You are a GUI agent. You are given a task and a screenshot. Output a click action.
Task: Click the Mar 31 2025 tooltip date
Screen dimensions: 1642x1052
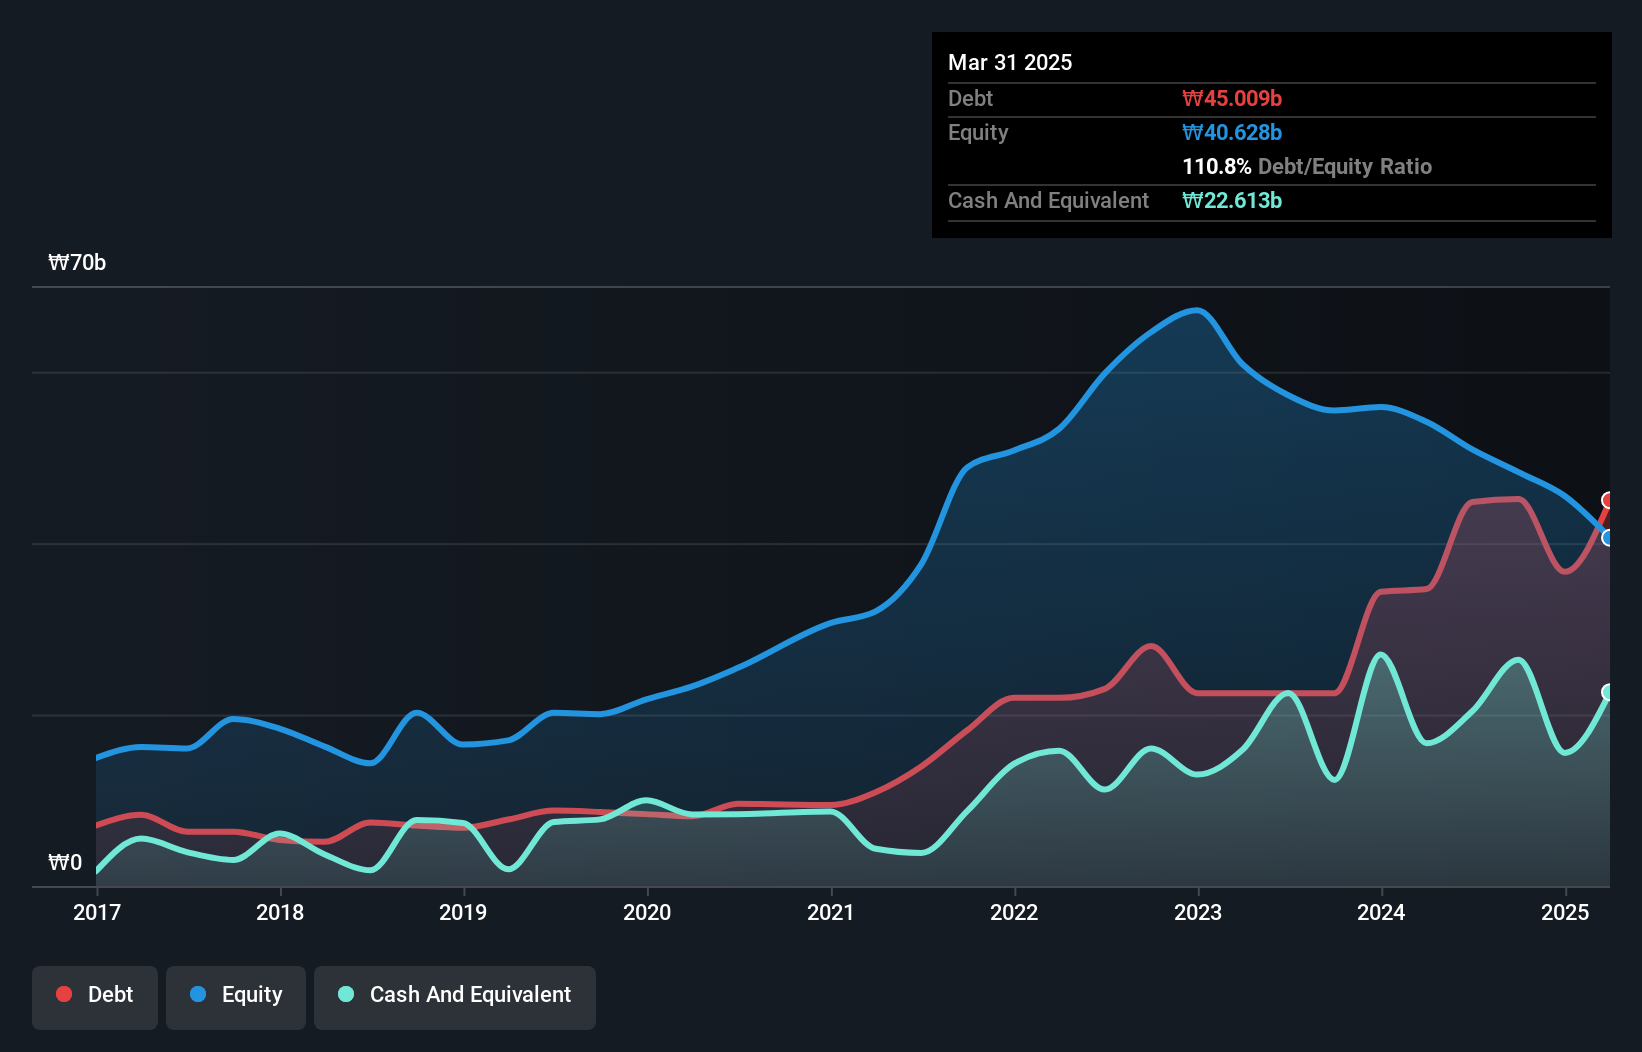point(1010,62)
